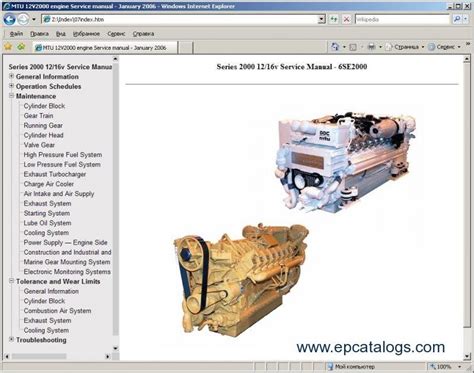The width and height of the screenshot is (474, 373).
Task: Click the browser Back arrow button
Action: (x=10, y=19)
